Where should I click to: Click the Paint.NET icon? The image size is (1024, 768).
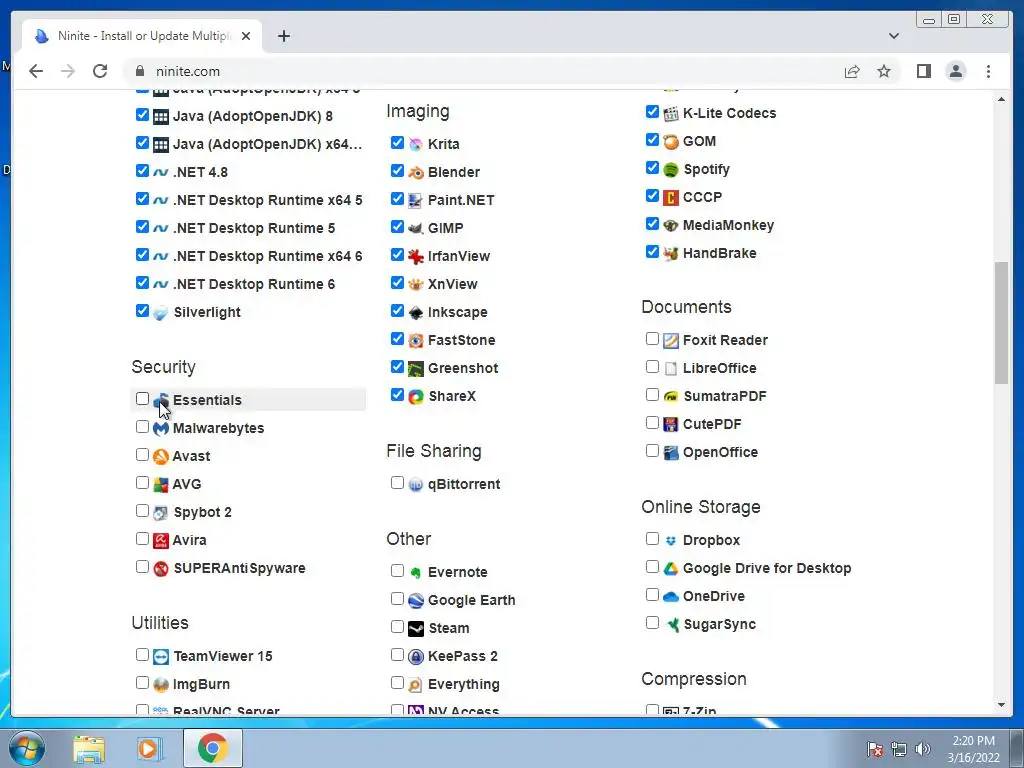415,200
